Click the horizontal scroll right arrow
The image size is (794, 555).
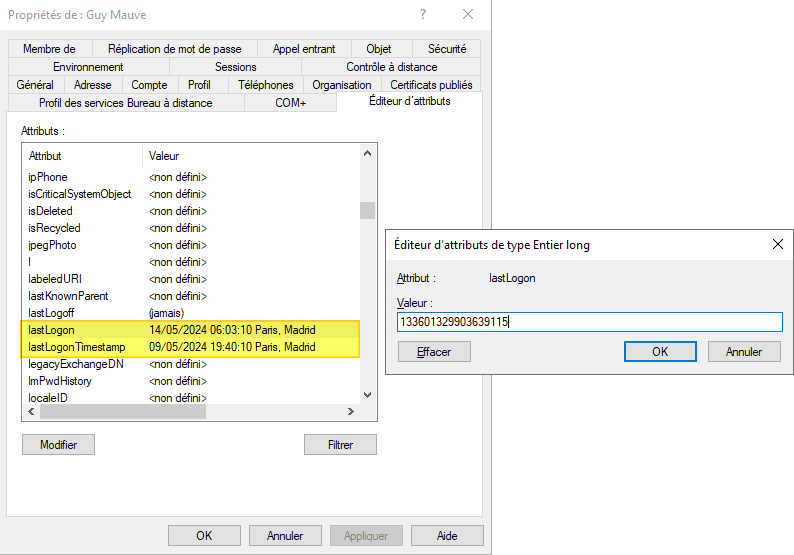pyautogui.click(x=351, y=411)
